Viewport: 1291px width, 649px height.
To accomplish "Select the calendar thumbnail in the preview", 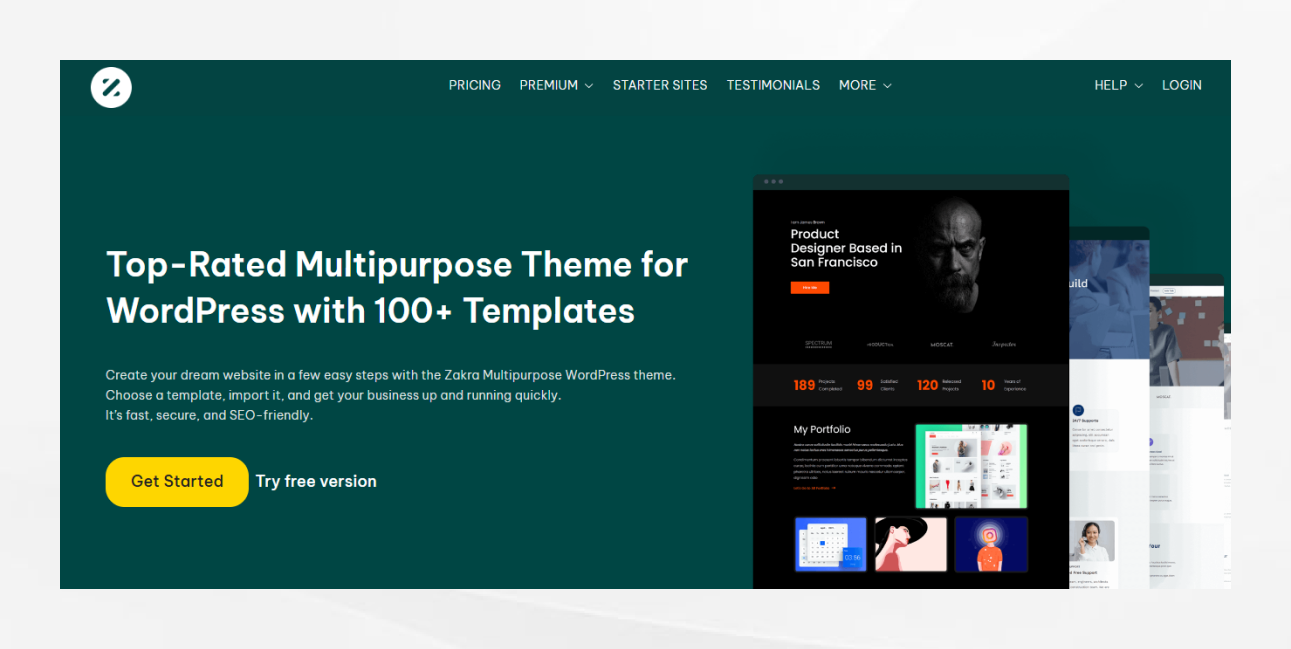I will (830, 544).
